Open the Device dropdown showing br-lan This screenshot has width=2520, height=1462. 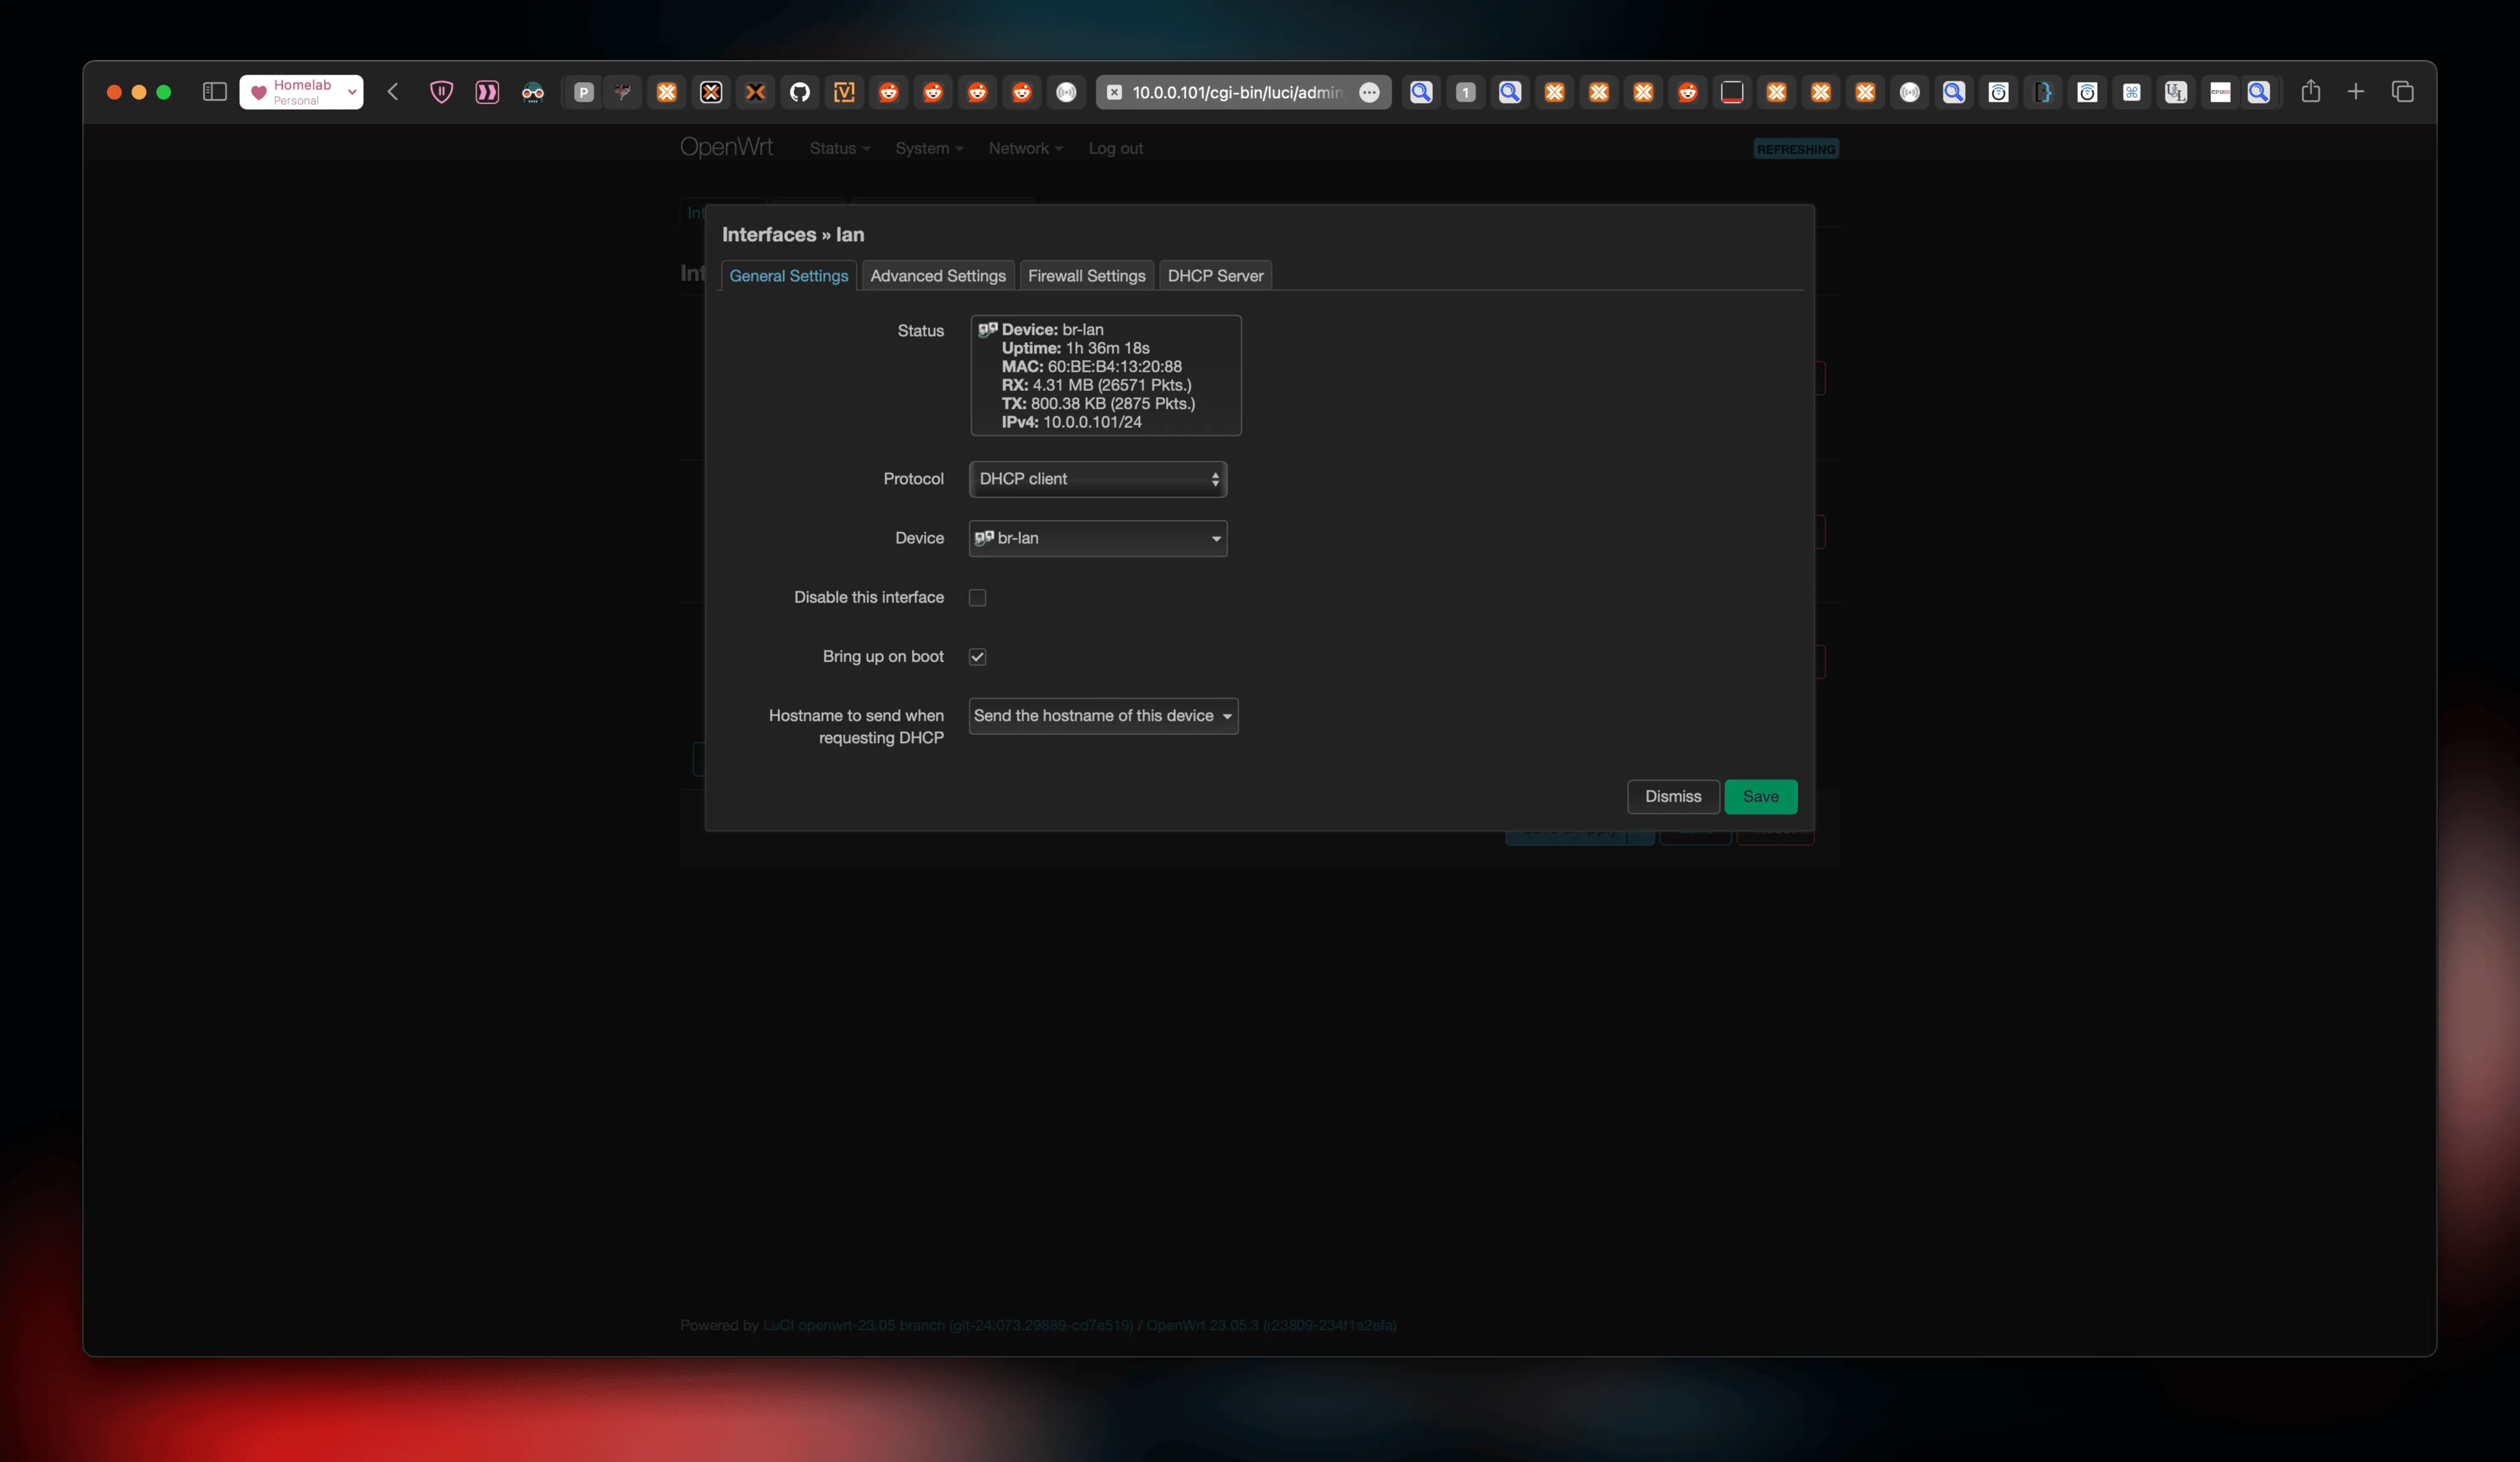pyautogui.click(x=1097, y=538)
